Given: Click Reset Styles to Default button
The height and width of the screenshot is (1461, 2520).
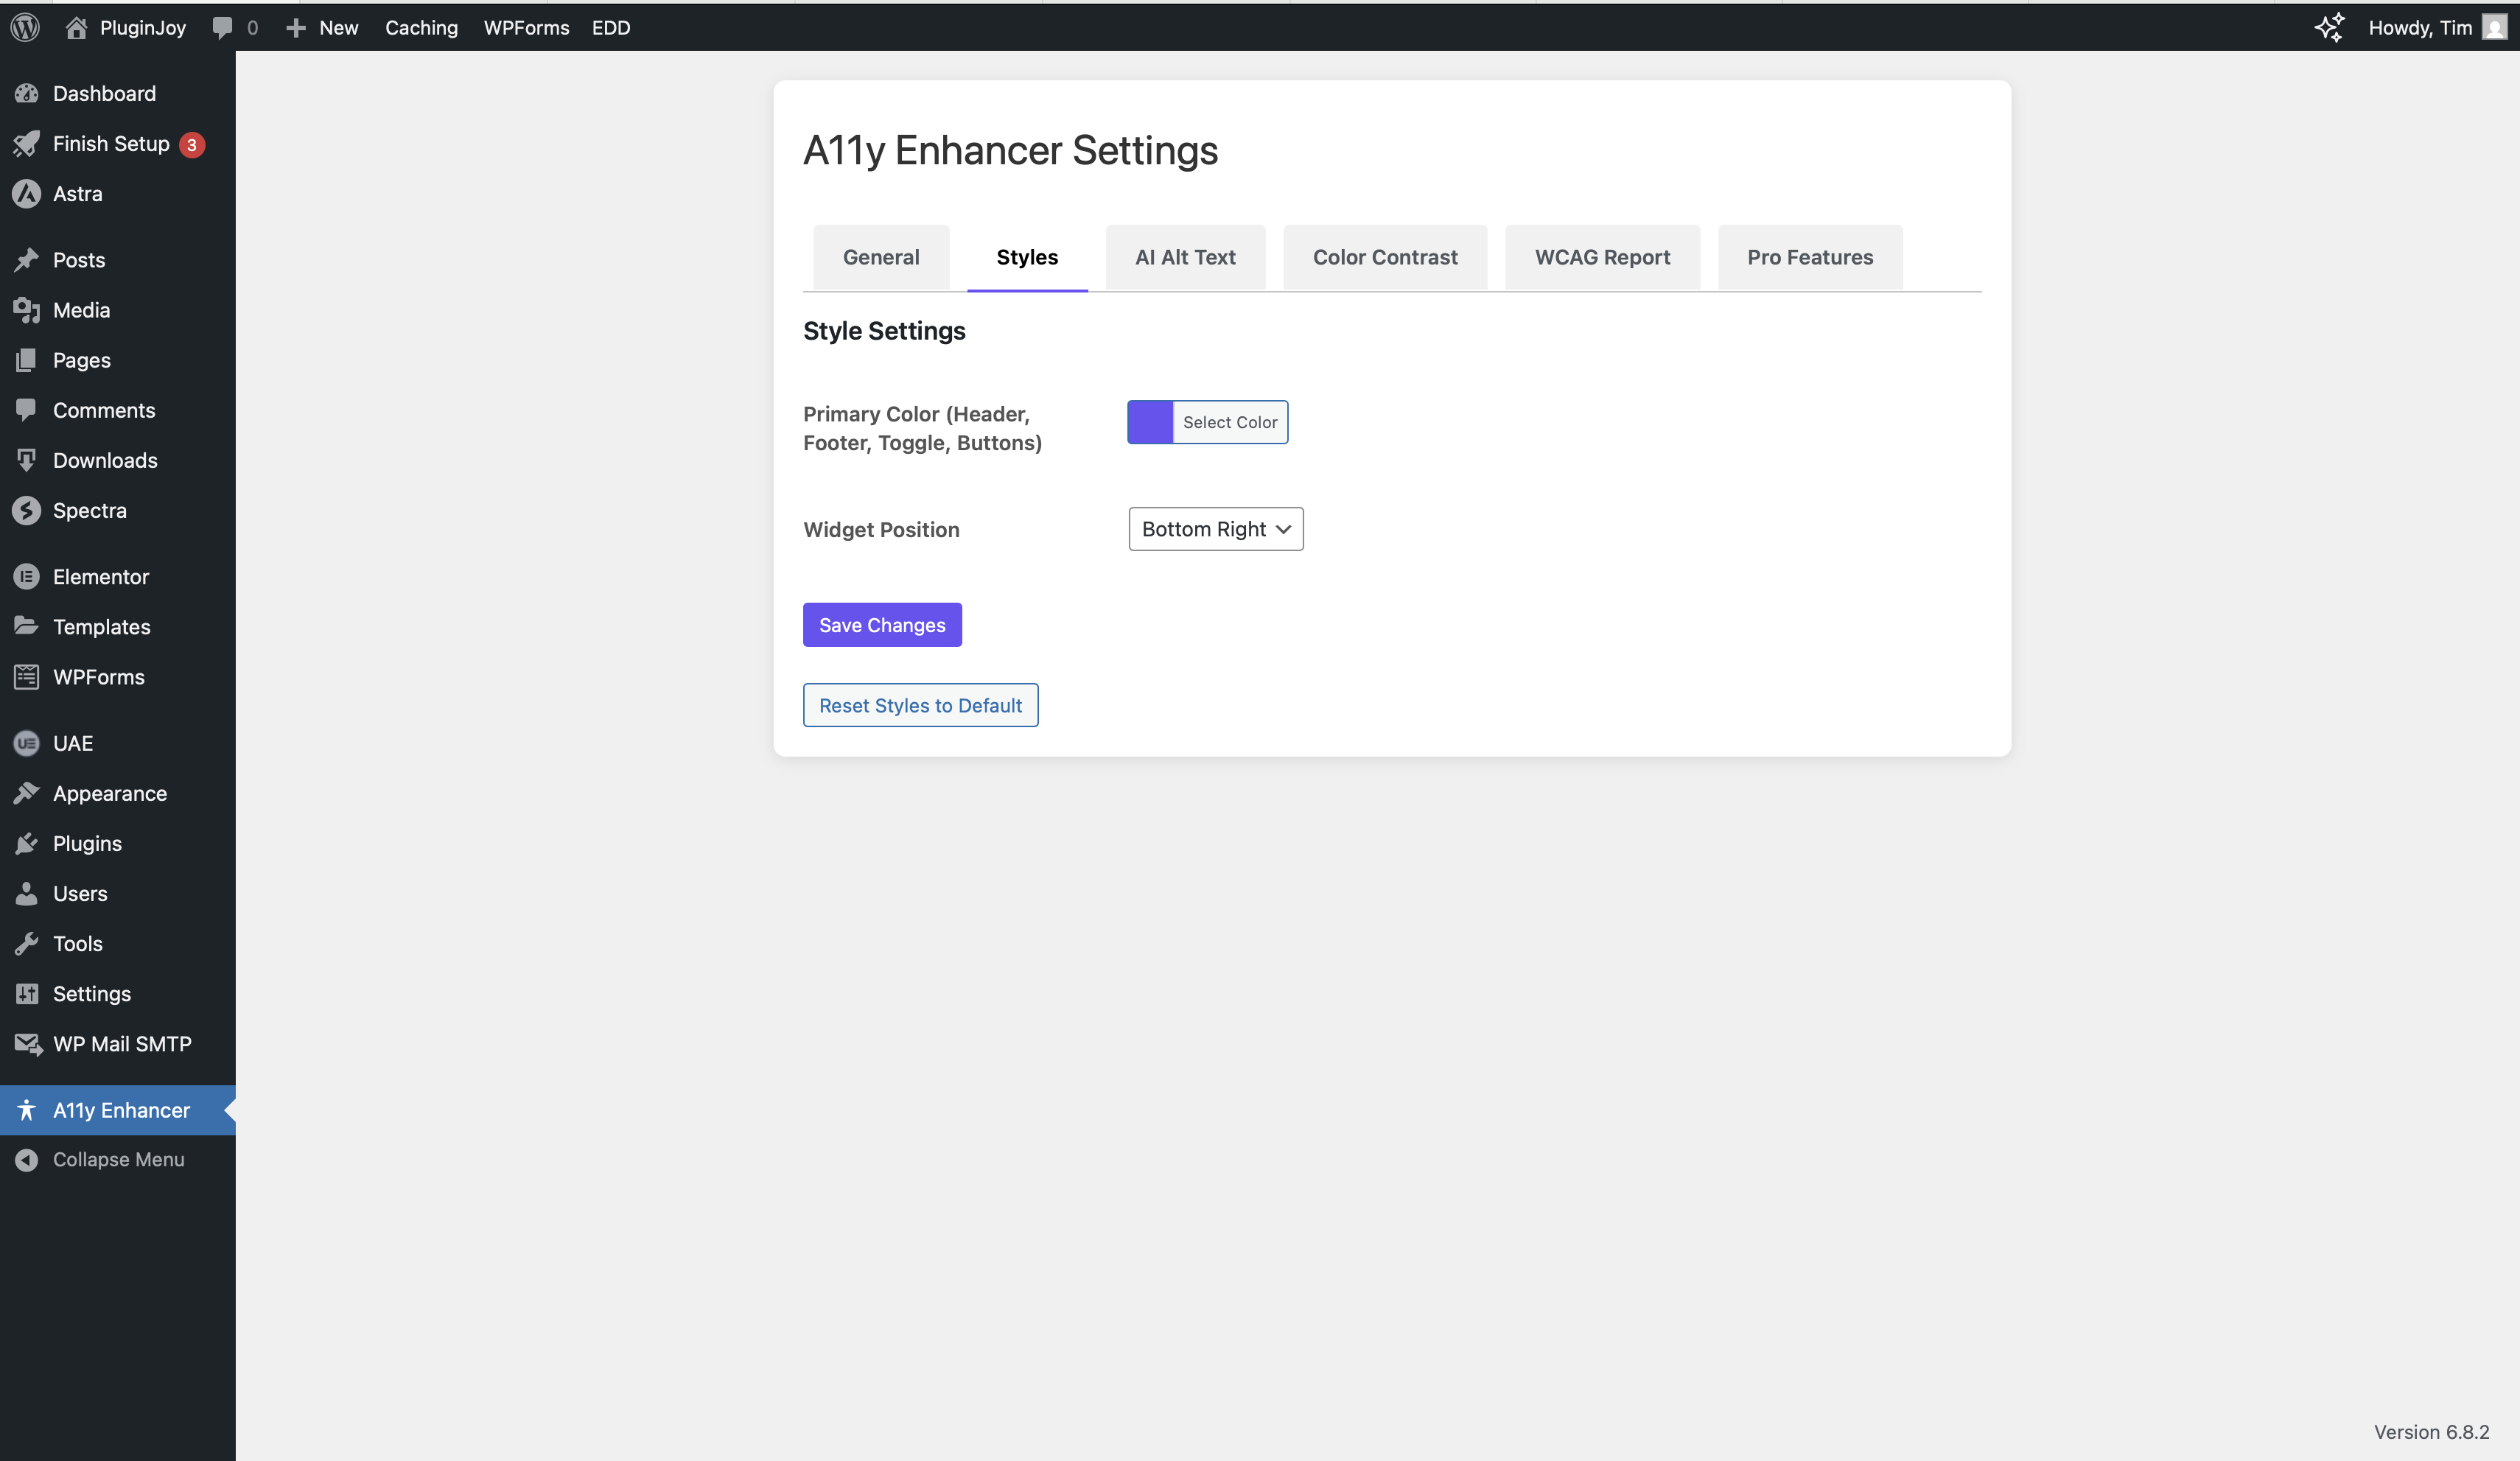Looking at the screenshot, I should point(919,706).
